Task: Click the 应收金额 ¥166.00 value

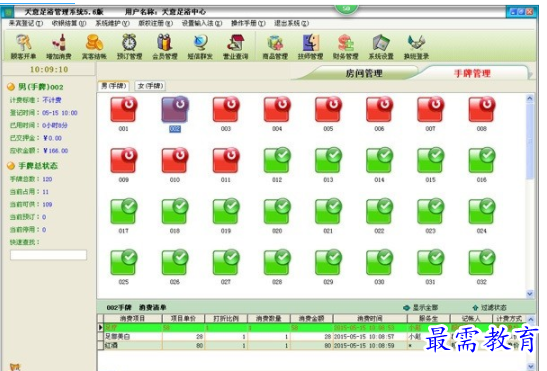Action: tap(56, 151)
